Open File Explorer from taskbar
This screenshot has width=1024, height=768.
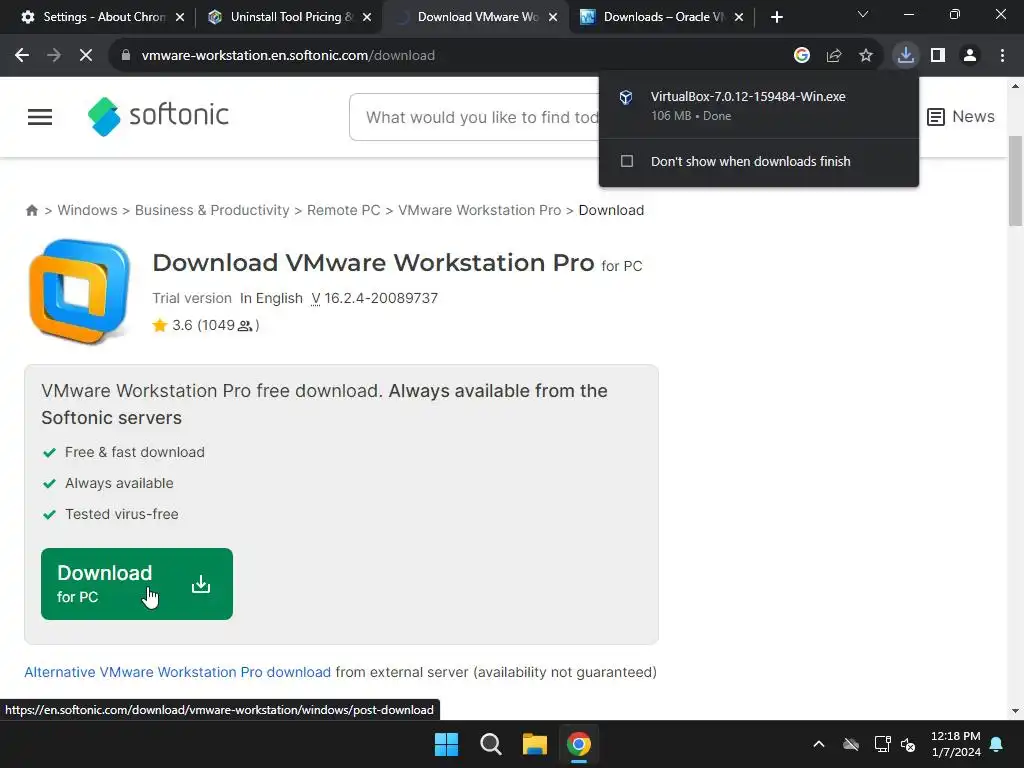pos(535,744)
